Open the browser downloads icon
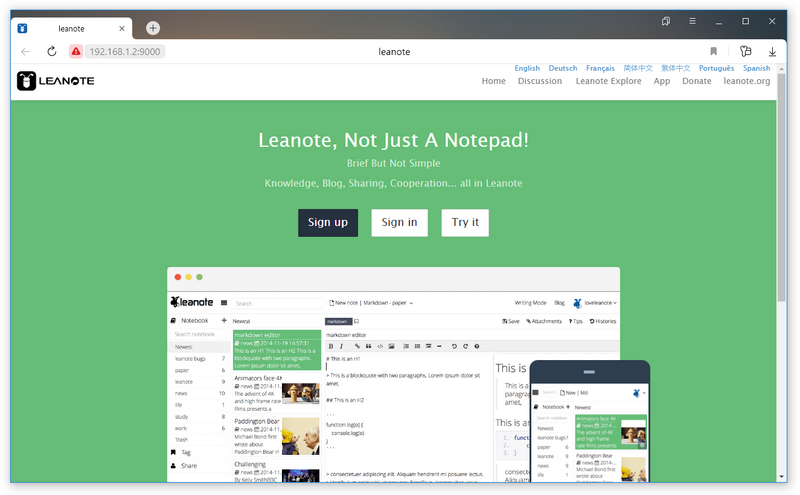The width and height of the screenshot is (800, 495). point(772,52)
